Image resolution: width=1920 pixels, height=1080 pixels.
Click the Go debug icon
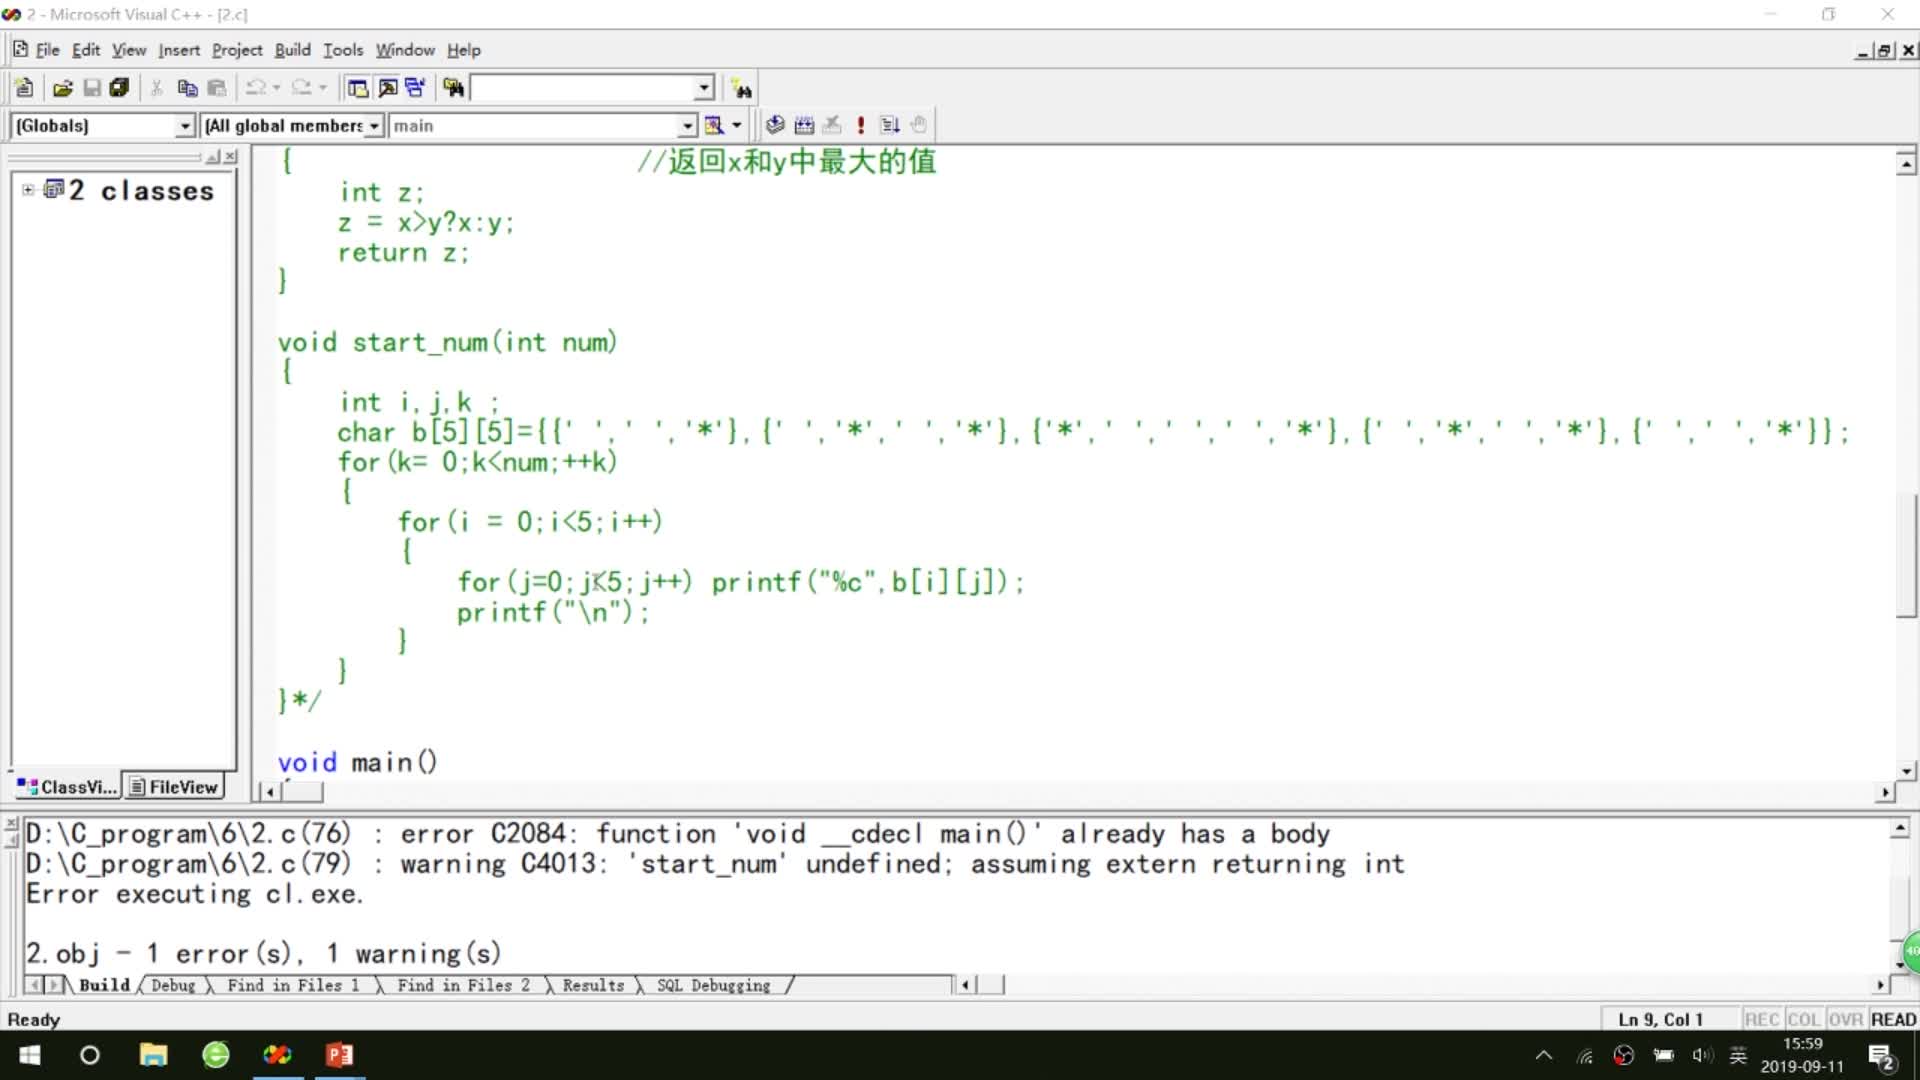(x=889, y=125)
